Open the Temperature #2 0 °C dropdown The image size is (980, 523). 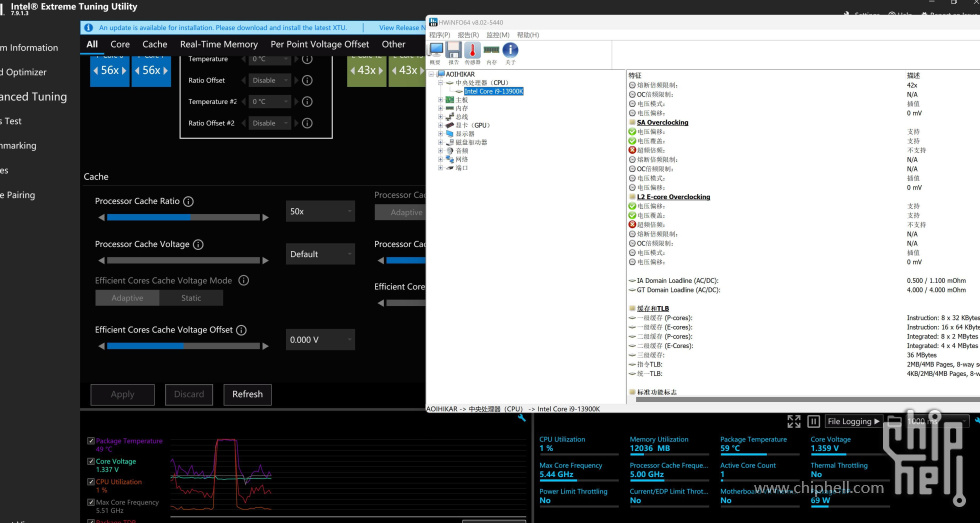(270, 101)
